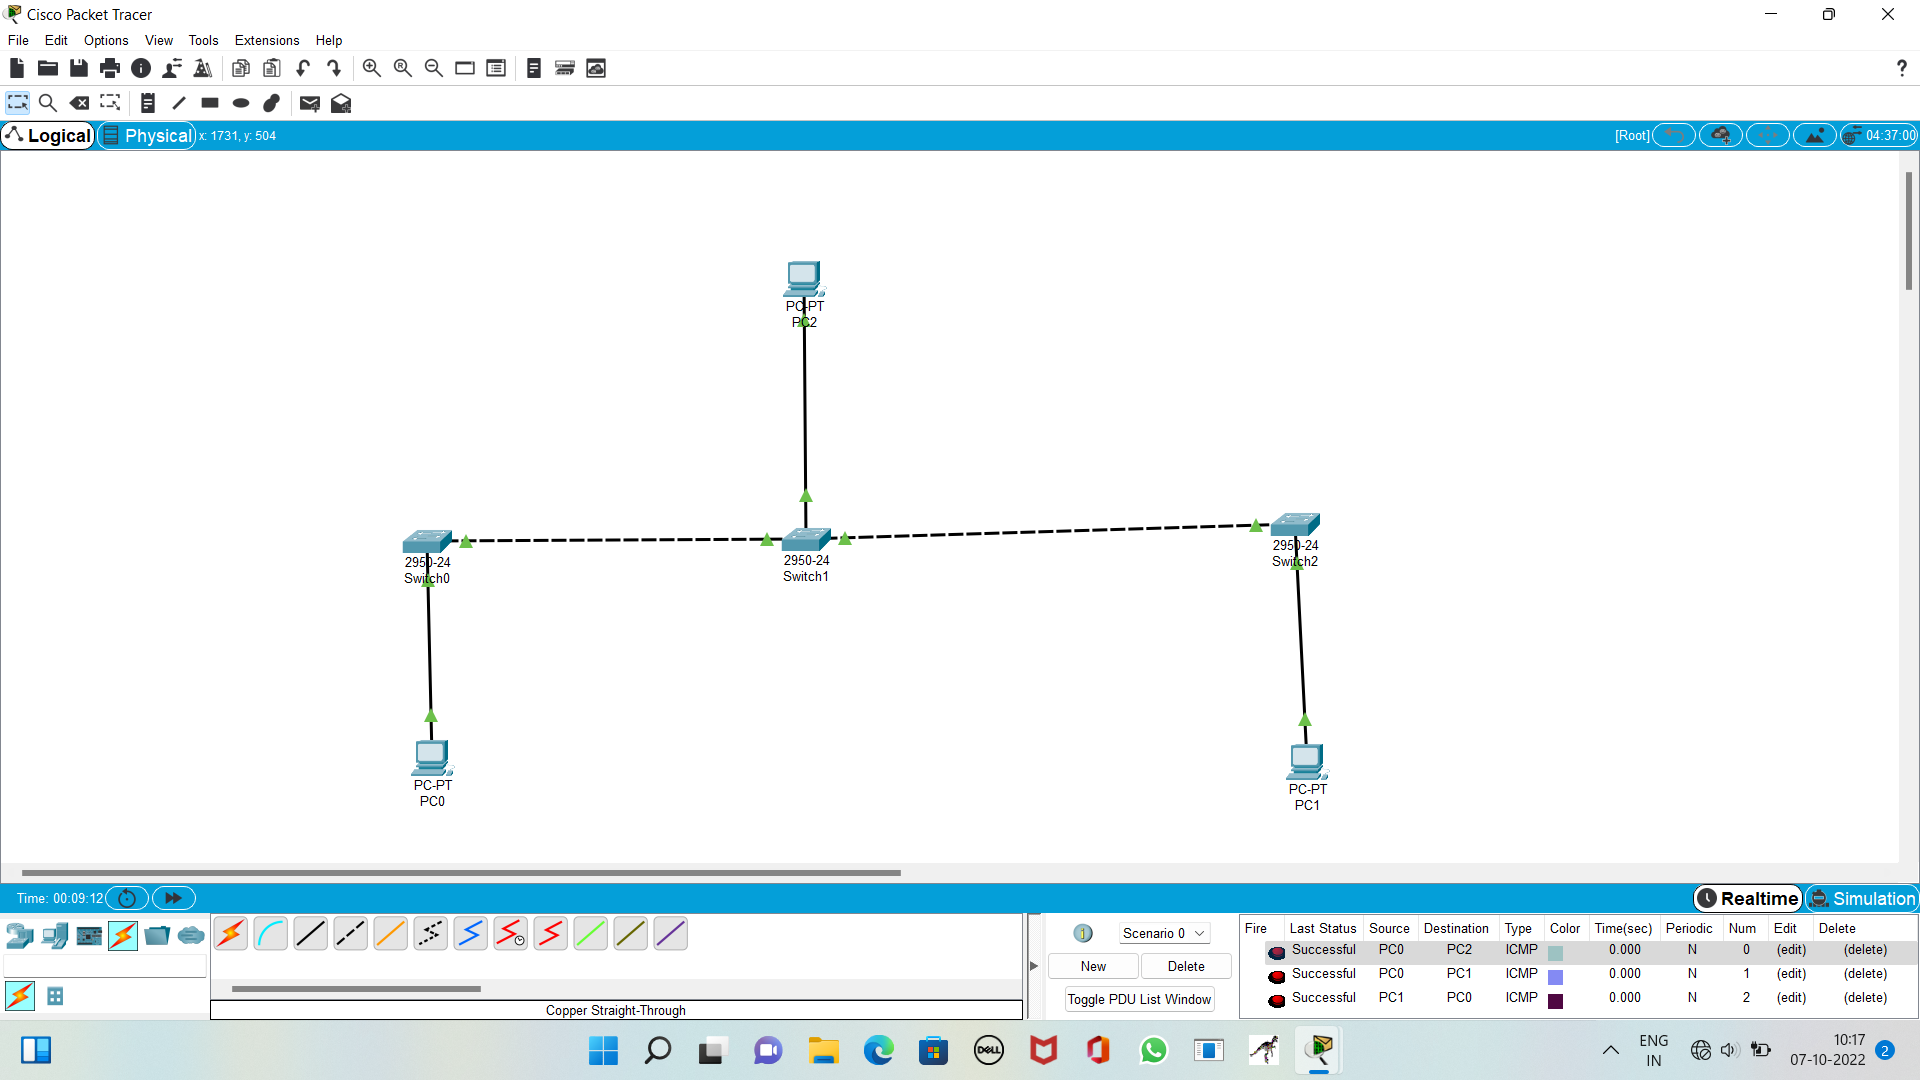This screenshot has height=1080, width=1920.
Task: Select the Add Simple PDU tool
Action: (x=309, y=103)
